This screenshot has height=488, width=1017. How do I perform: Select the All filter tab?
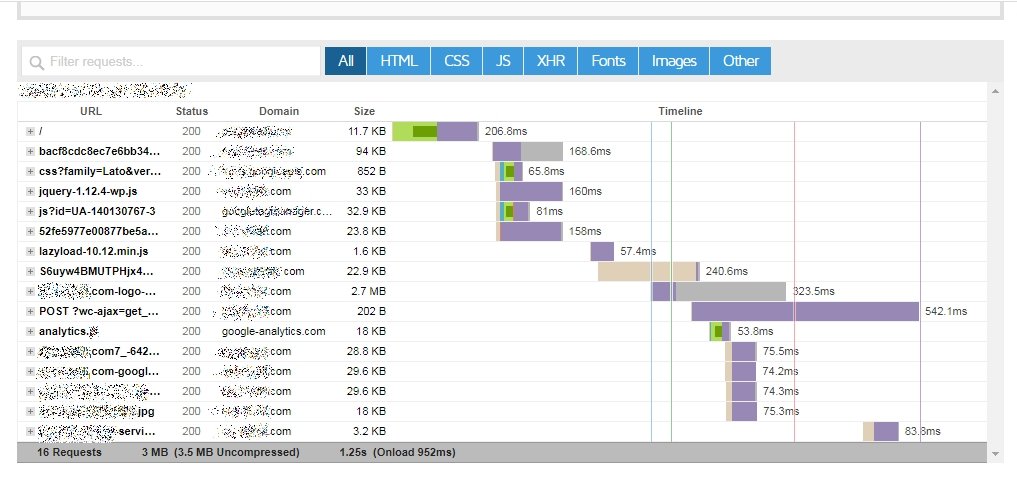pyautogui.click(x=345, y=61)
